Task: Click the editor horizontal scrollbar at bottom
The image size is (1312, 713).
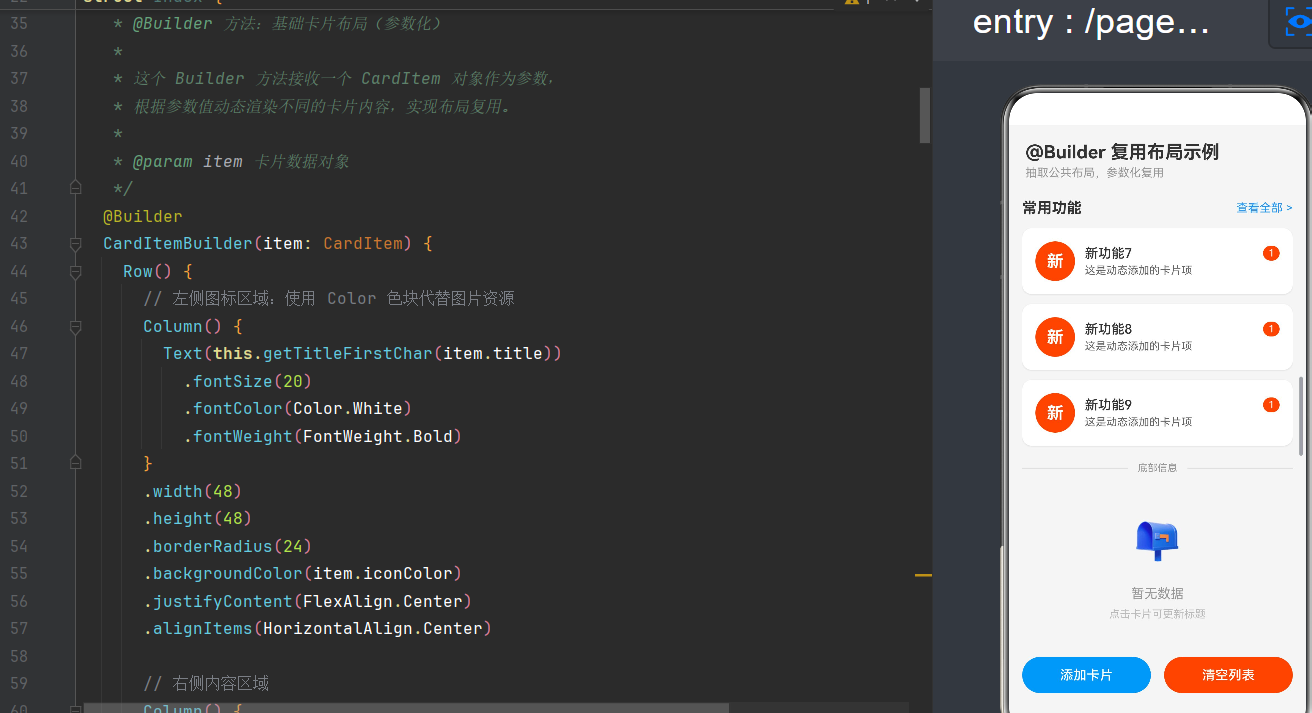Action: pyautogui.click(x=406, y=707)
